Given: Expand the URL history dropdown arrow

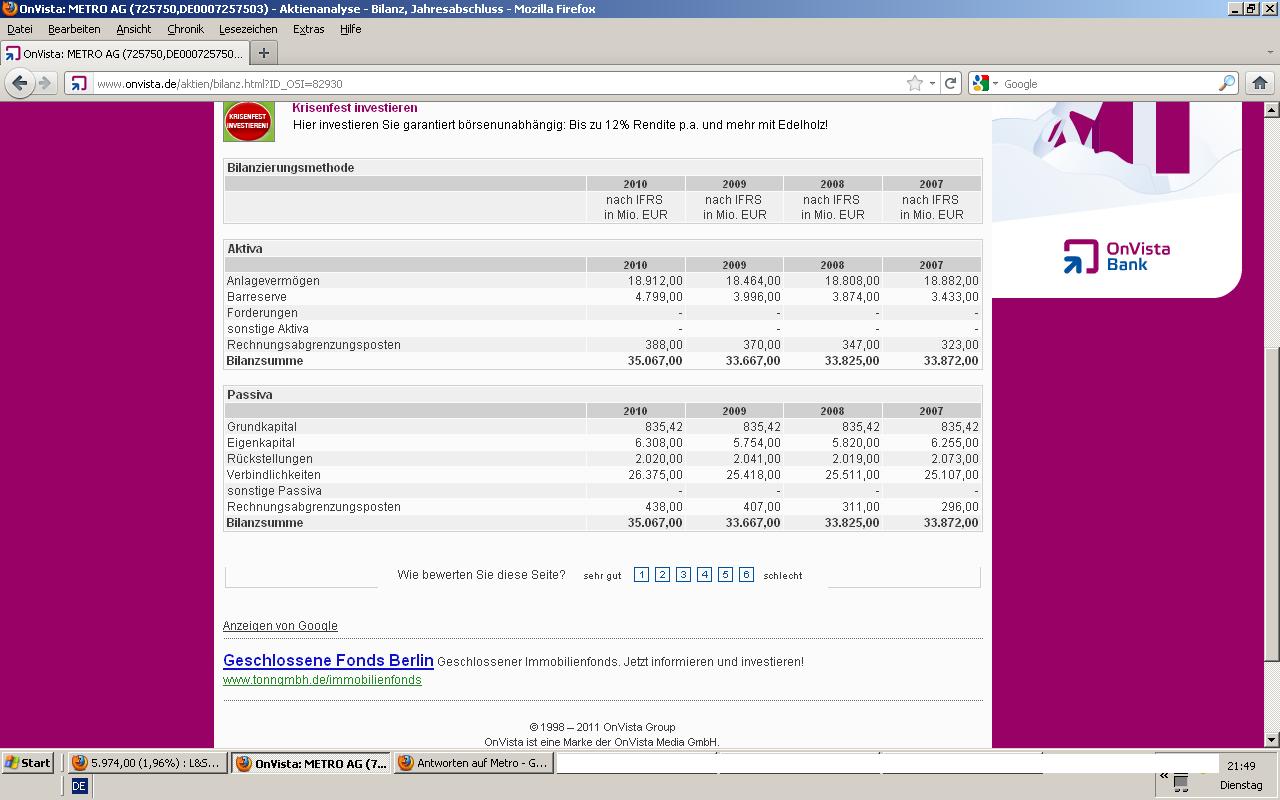Looking at the screenshot, I should click(x=932, y=83).
